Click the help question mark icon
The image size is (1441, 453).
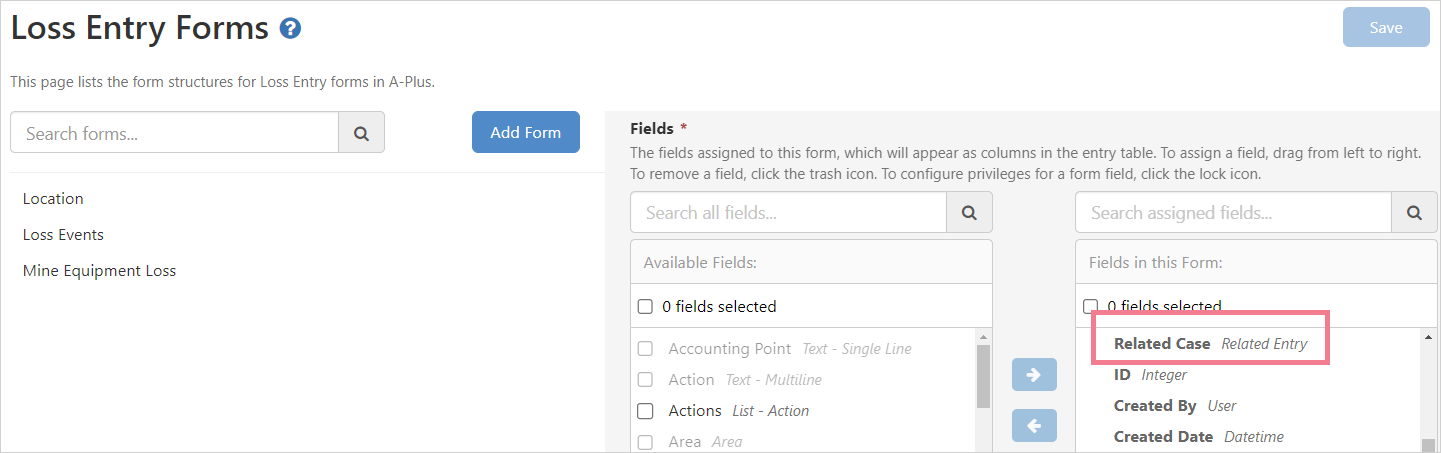tap(291, 29)
